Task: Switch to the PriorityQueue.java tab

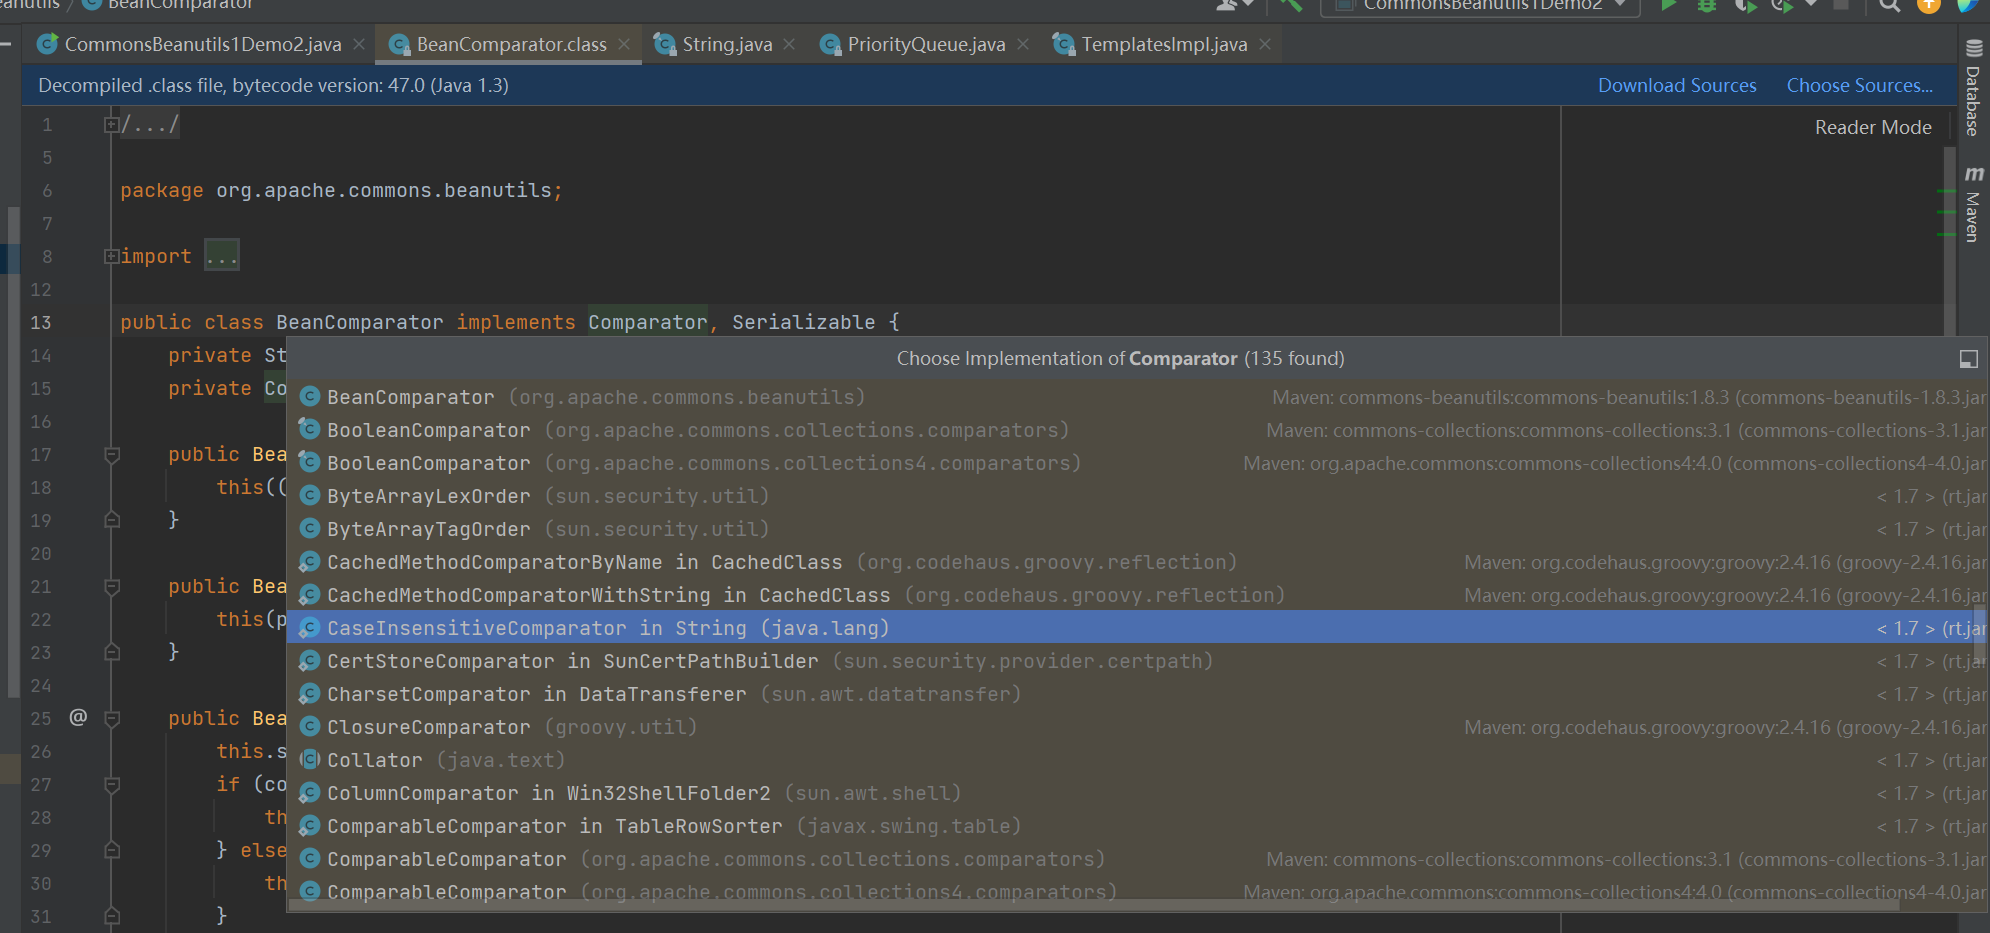Action: [x=926, y=44]
